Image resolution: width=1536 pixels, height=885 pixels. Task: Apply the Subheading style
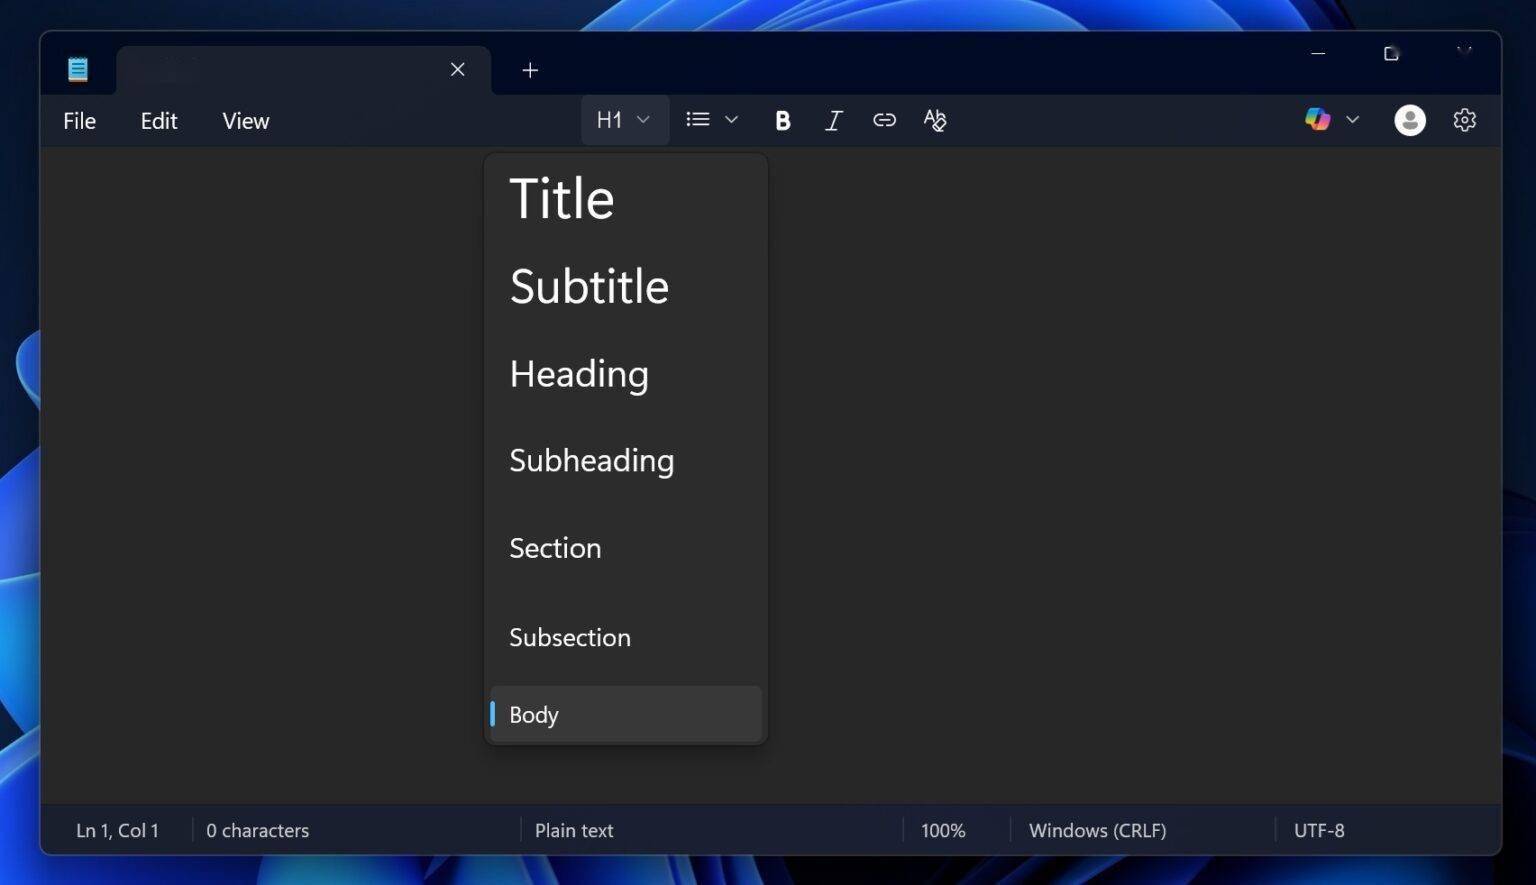point(626,461)
